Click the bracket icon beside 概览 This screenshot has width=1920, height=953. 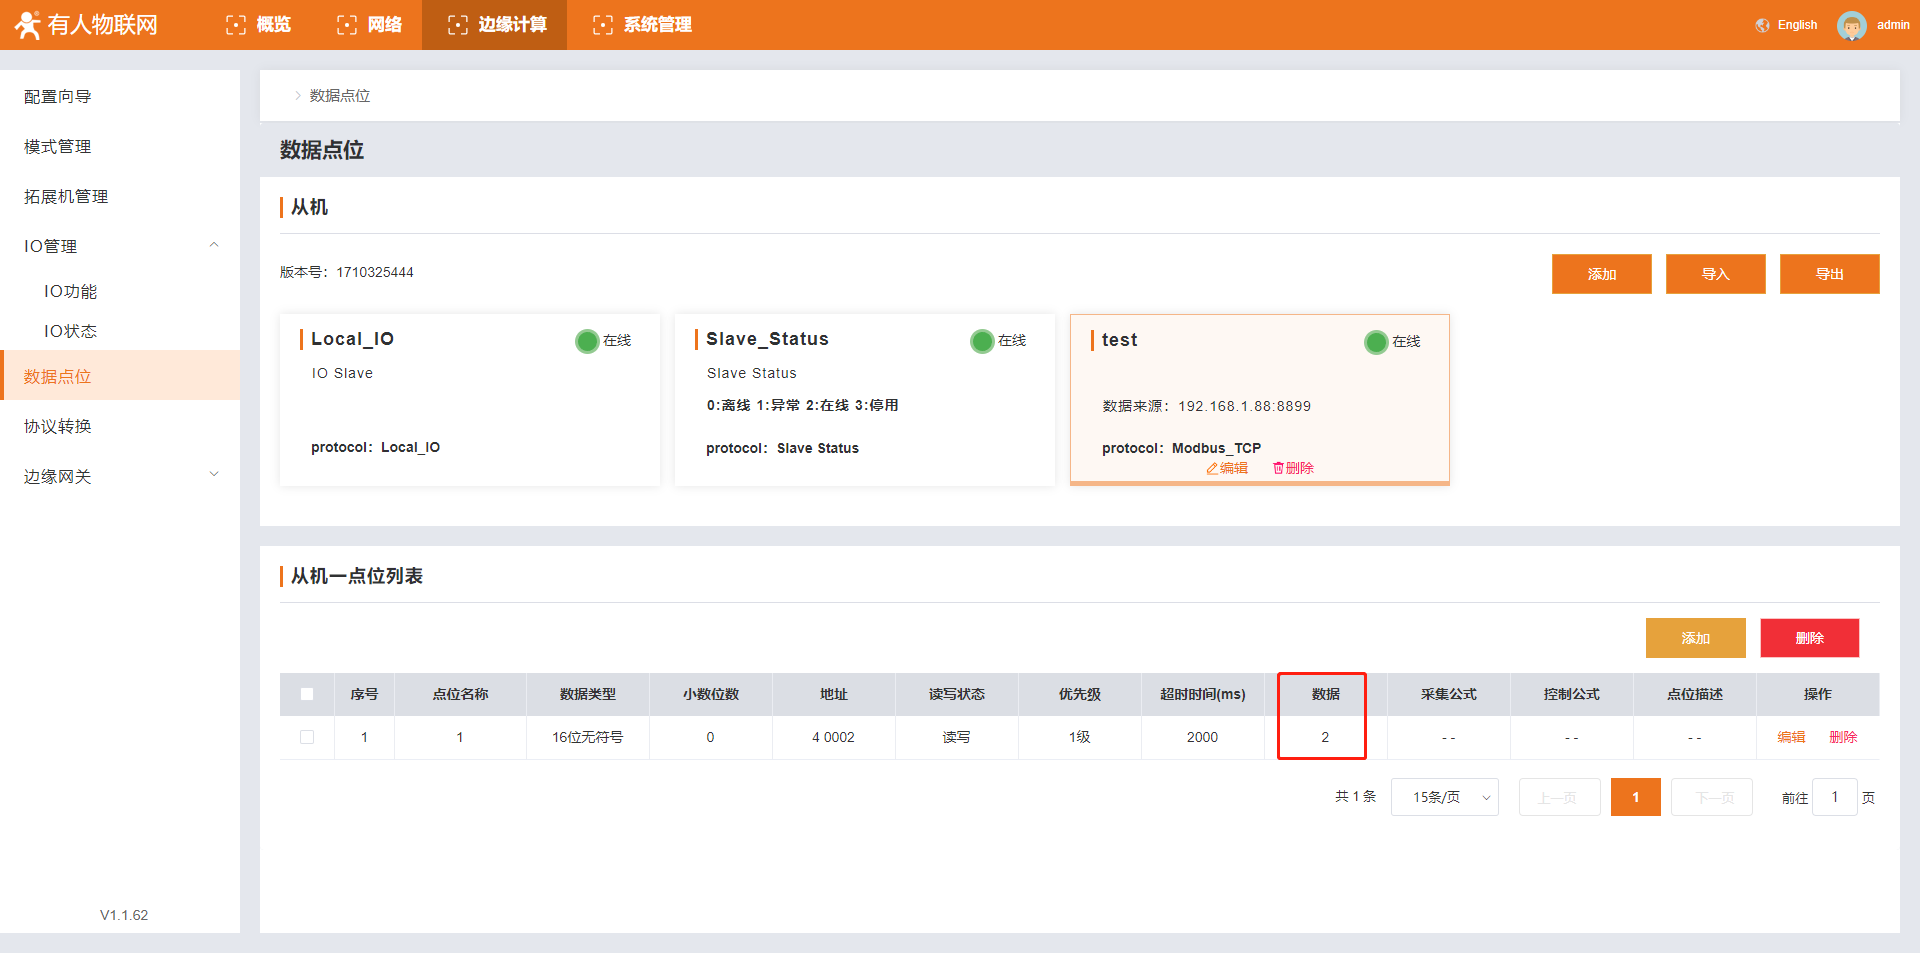[x=236, y=25]
